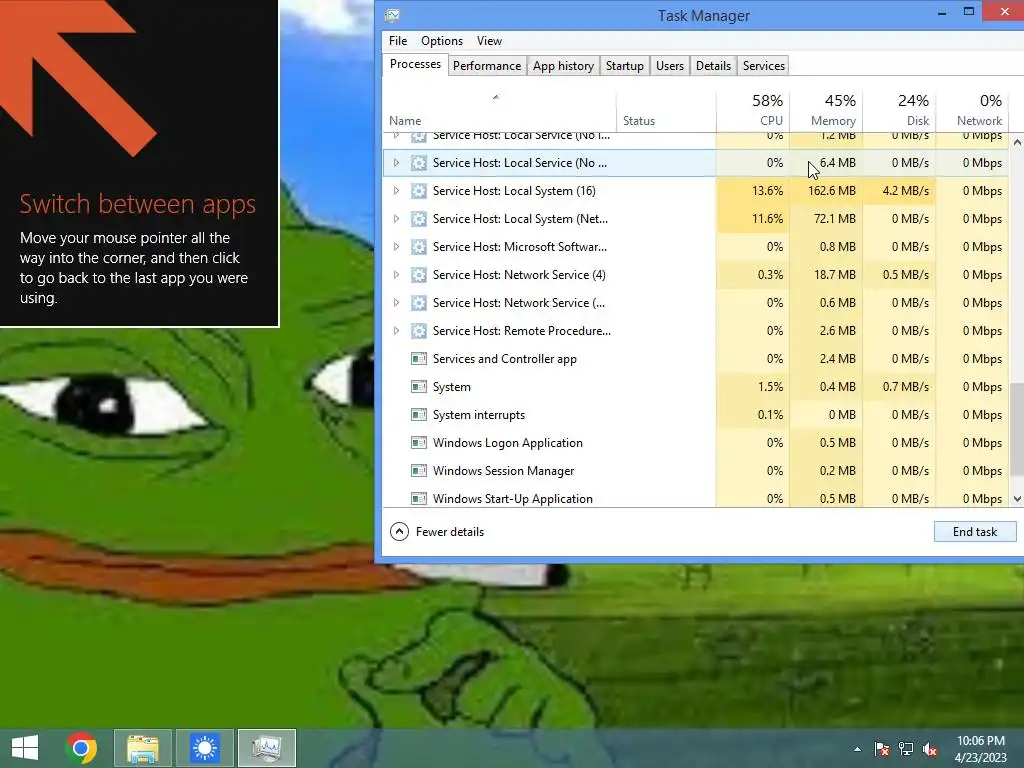
Task: Click the 4.2 MB/s disk cell
Action: 899,191
